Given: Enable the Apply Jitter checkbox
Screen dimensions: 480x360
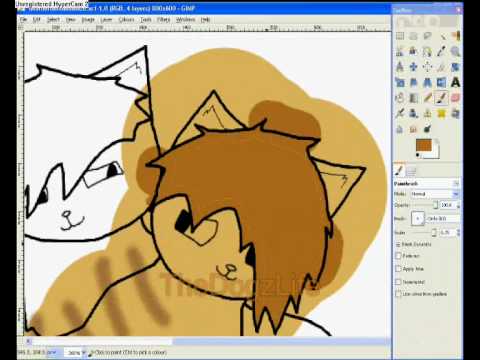Looking at the screenshot, I should click(398, 269).
